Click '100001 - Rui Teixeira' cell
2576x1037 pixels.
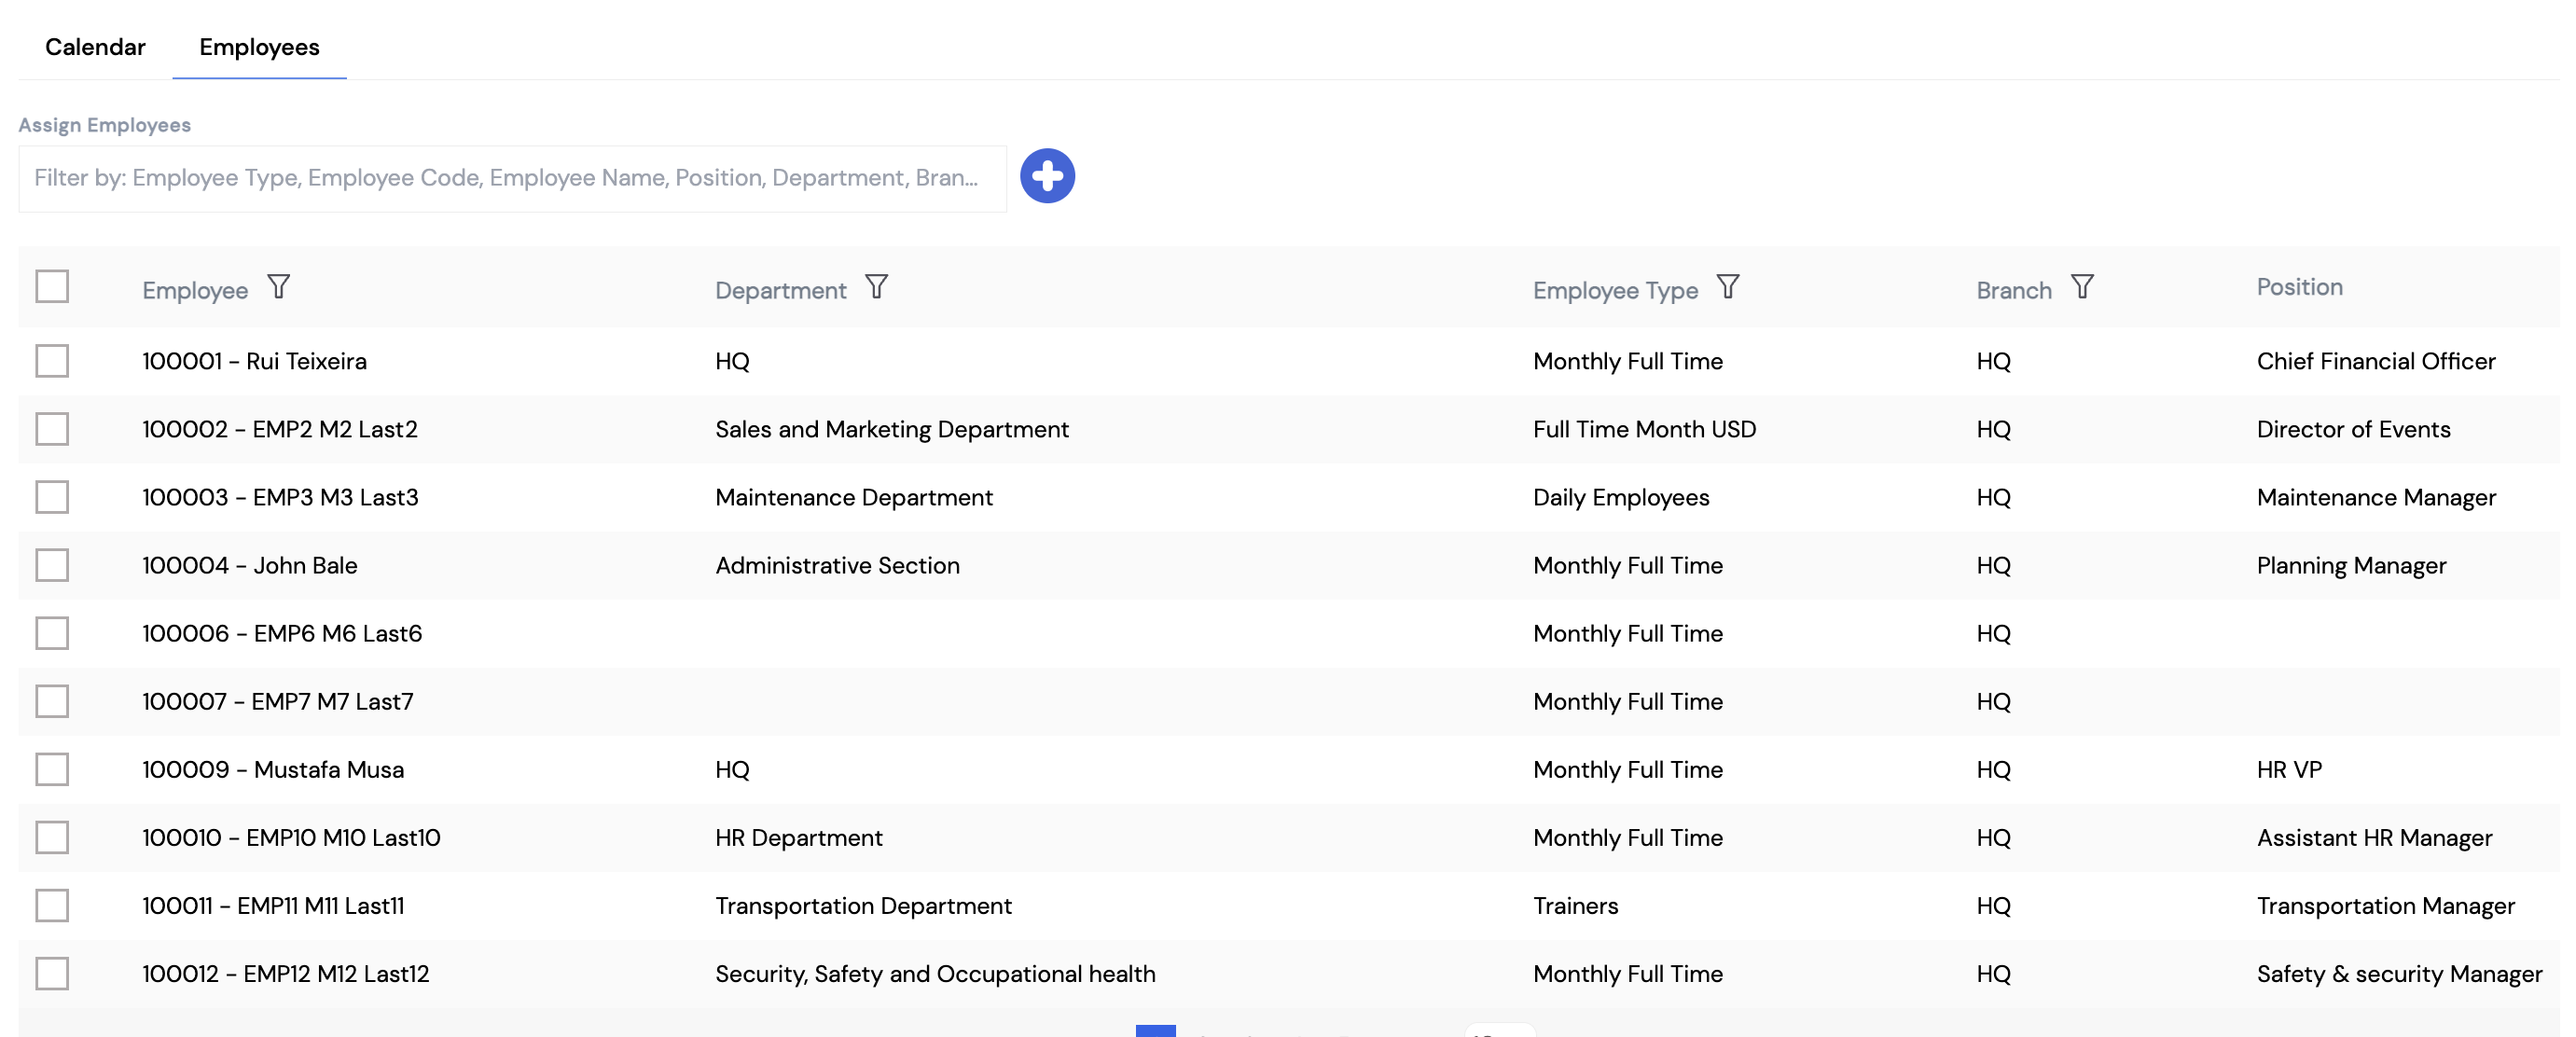tap(254, 361)
